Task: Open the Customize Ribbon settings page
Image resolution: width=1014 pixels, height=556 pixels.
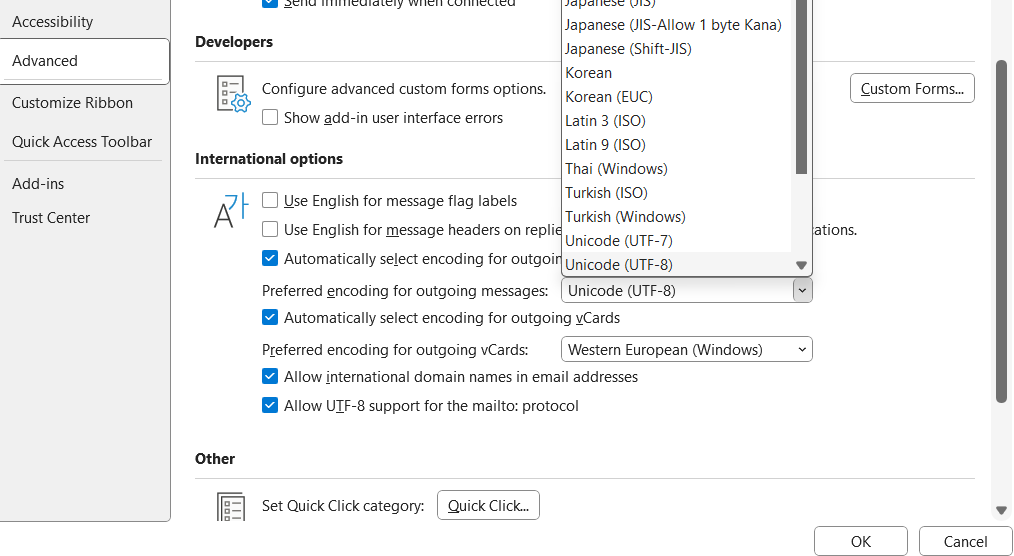Action: click(x=72, y=103)
